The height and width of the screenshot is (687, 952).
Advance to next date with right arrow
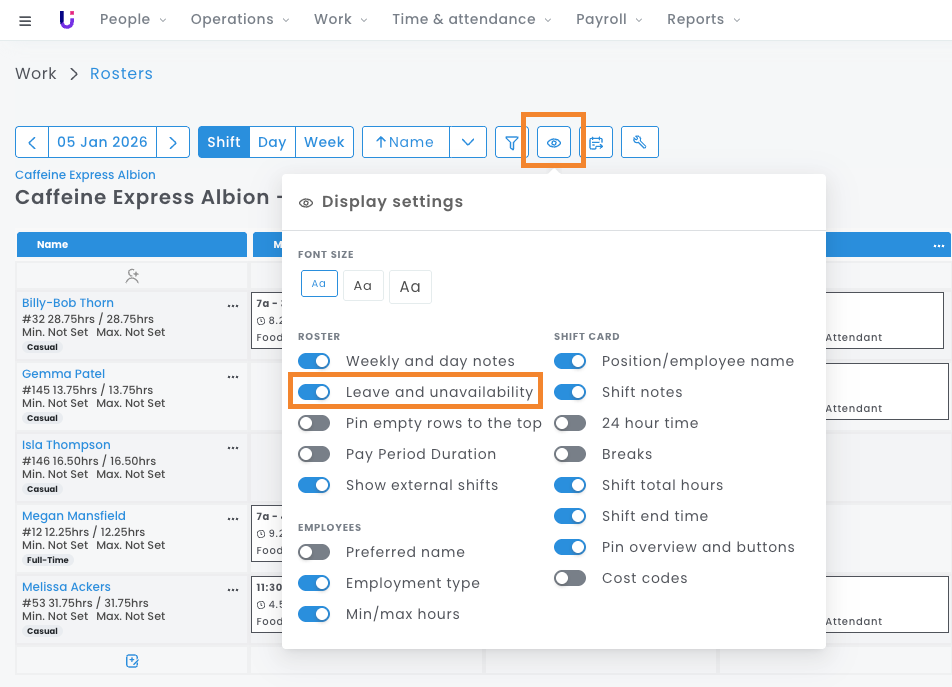[x=173, y=142]
